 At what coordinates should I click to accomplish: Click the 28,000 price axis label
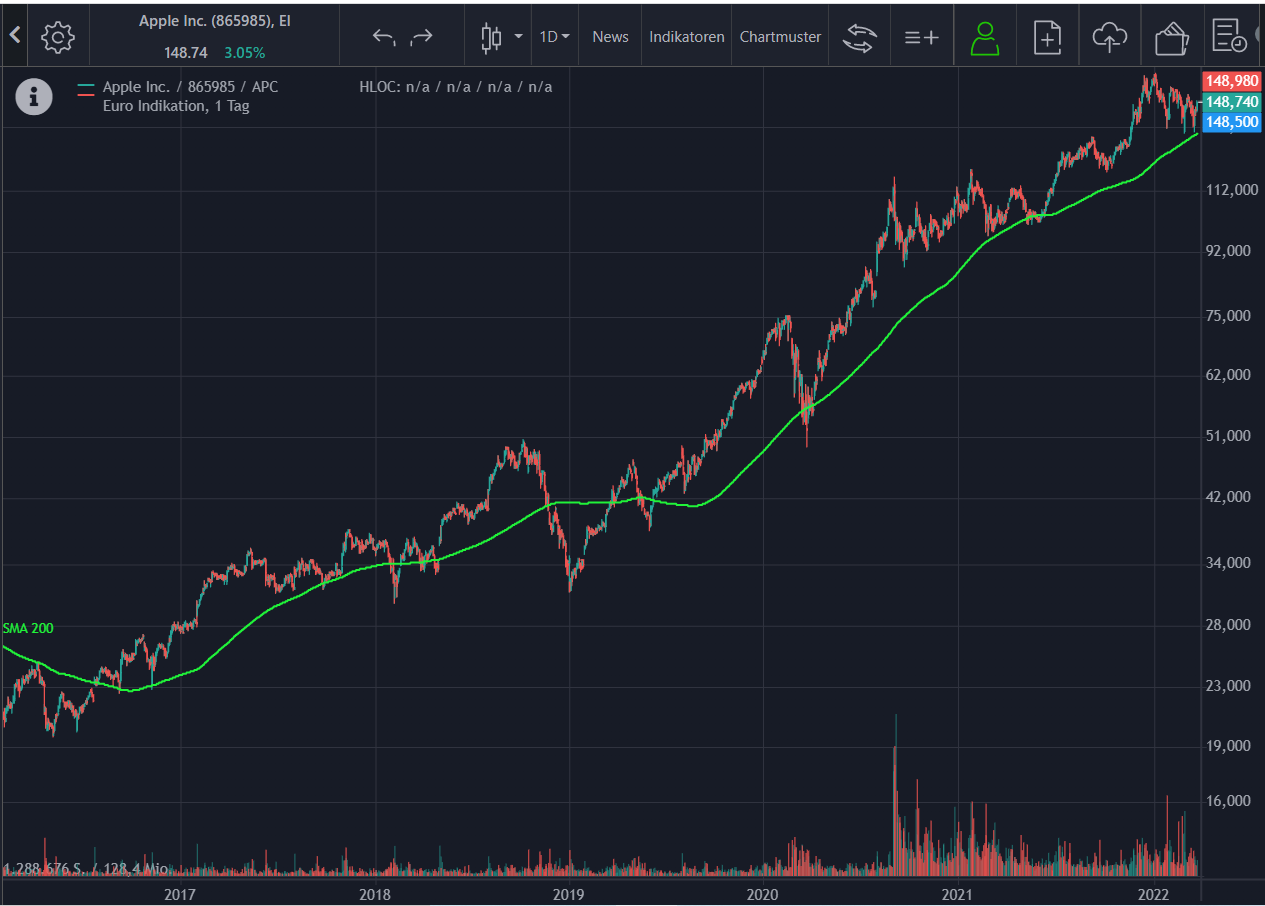coord(1226,625)
